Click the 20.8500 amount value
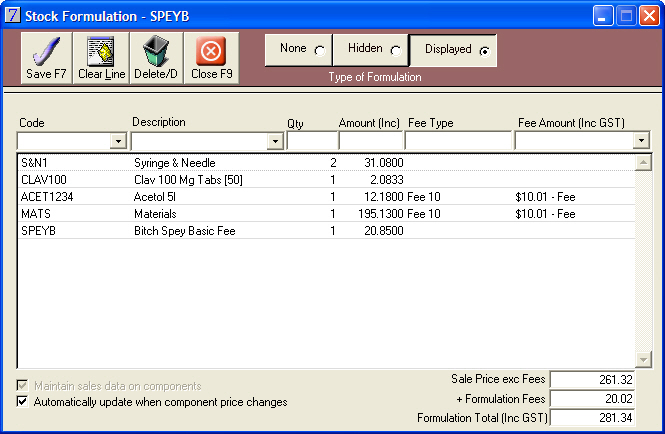The image size is (665, 434). [384, 231]
